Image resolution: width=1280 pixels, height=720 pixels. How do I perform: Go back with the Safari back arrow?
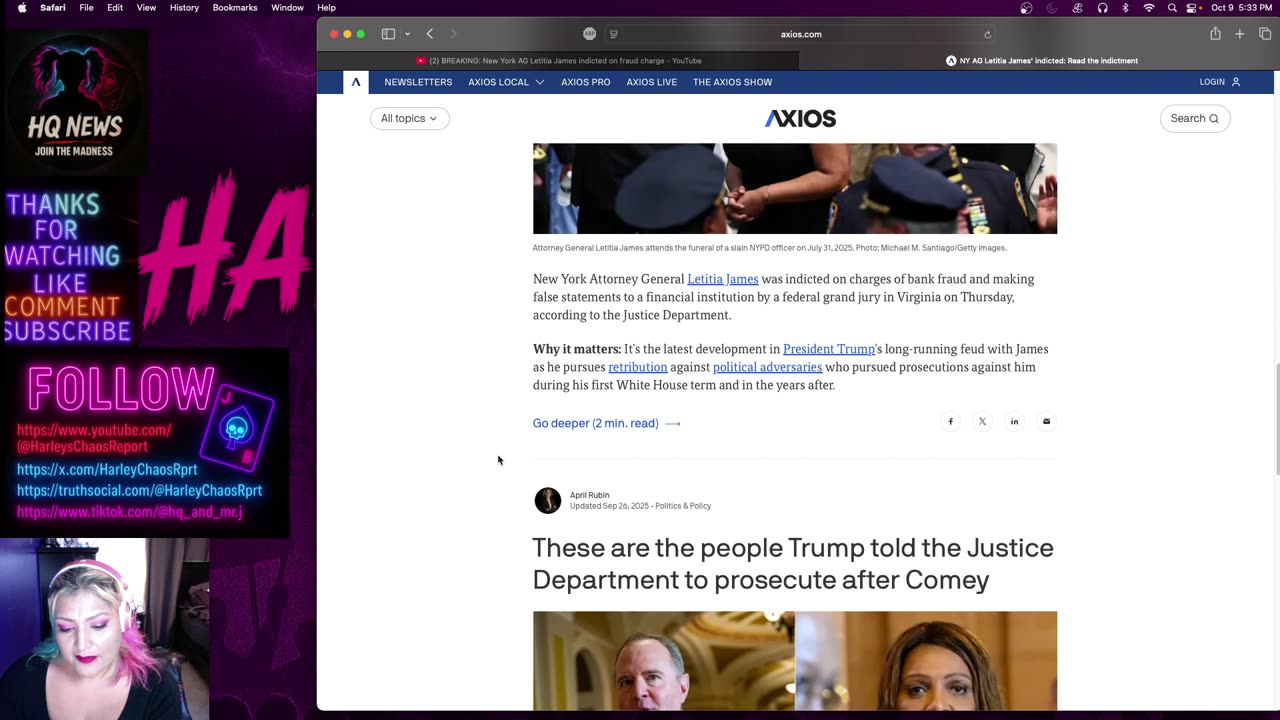point(430,34)
